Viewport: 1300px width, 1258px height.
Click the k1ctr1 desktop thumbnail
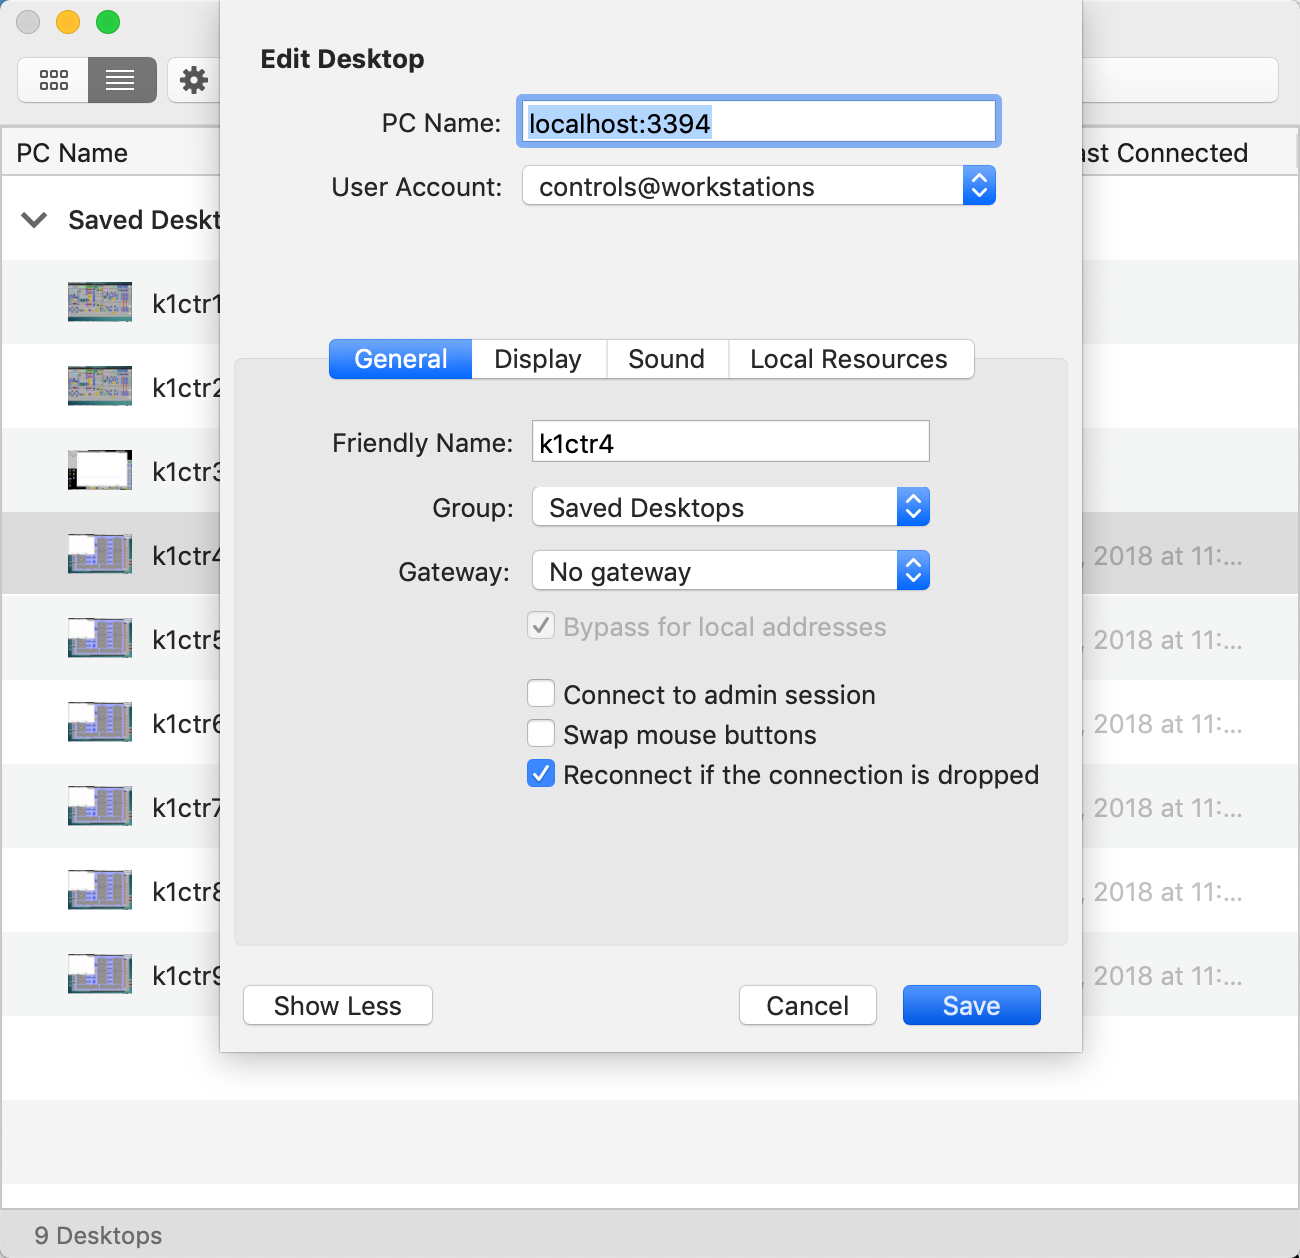tap(100, 302)
